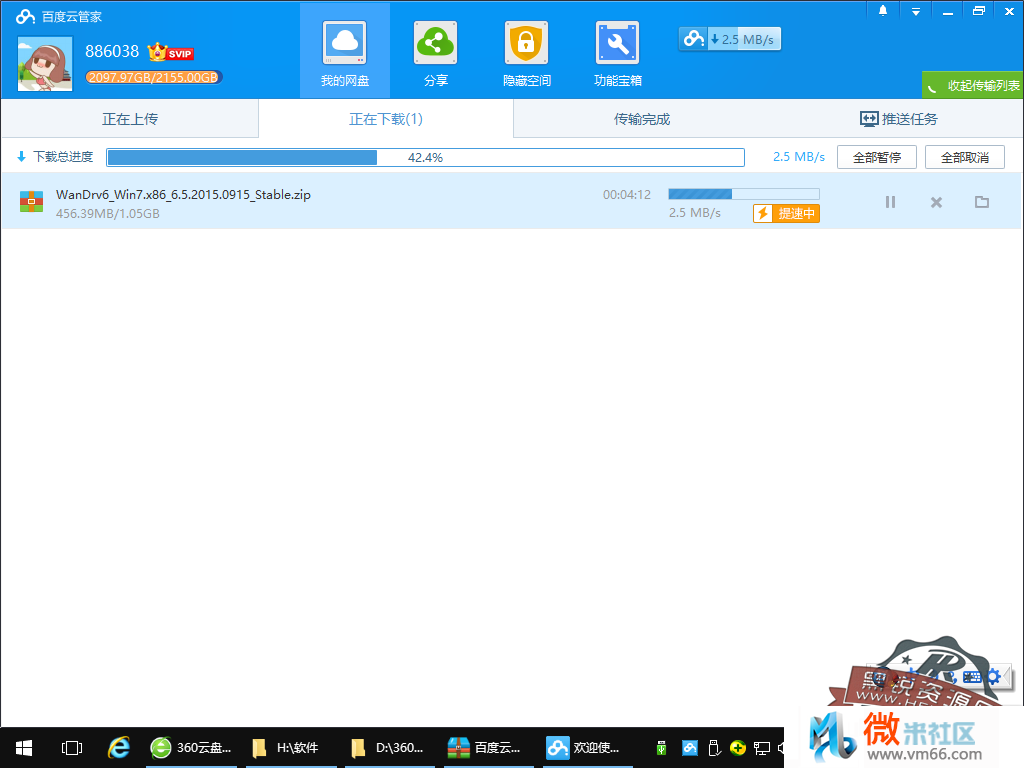Click the network tray icon
The image size is (1024, 768).
point(762,748)
